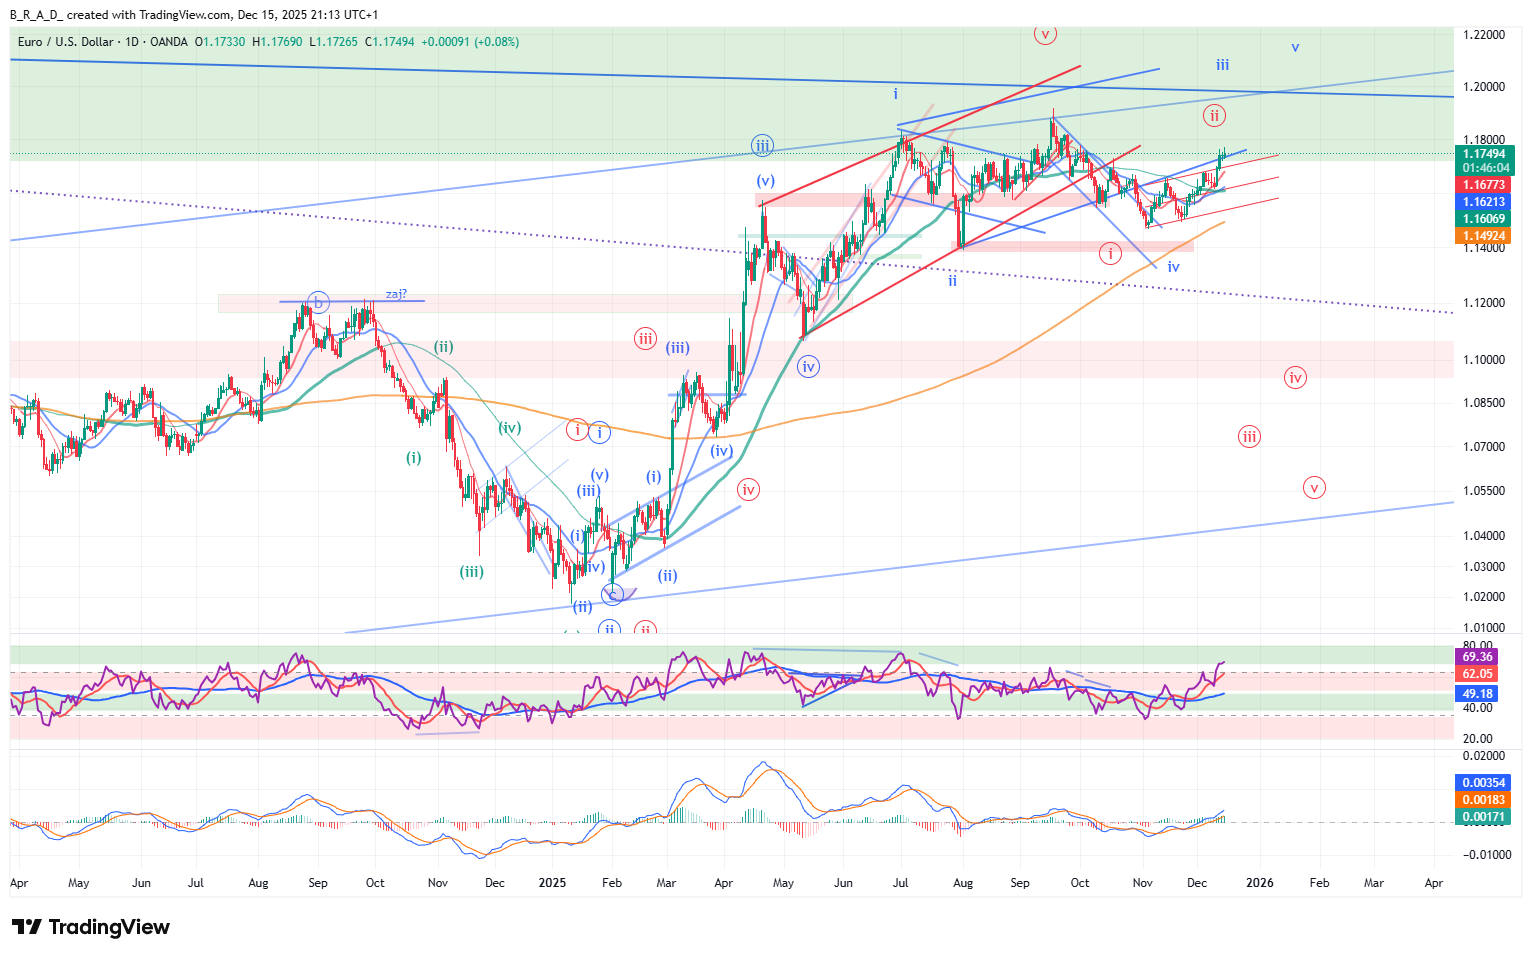Select the plain blue 'iv' wave label

pyautogui.click(x=1173, y=267)
